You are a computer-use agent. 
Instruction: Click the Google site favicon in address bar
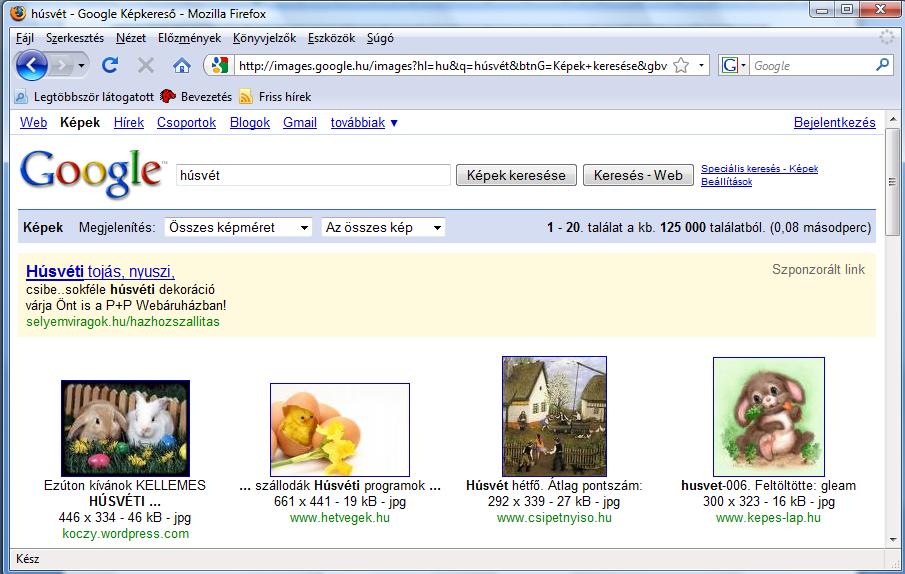click(219, 65)
